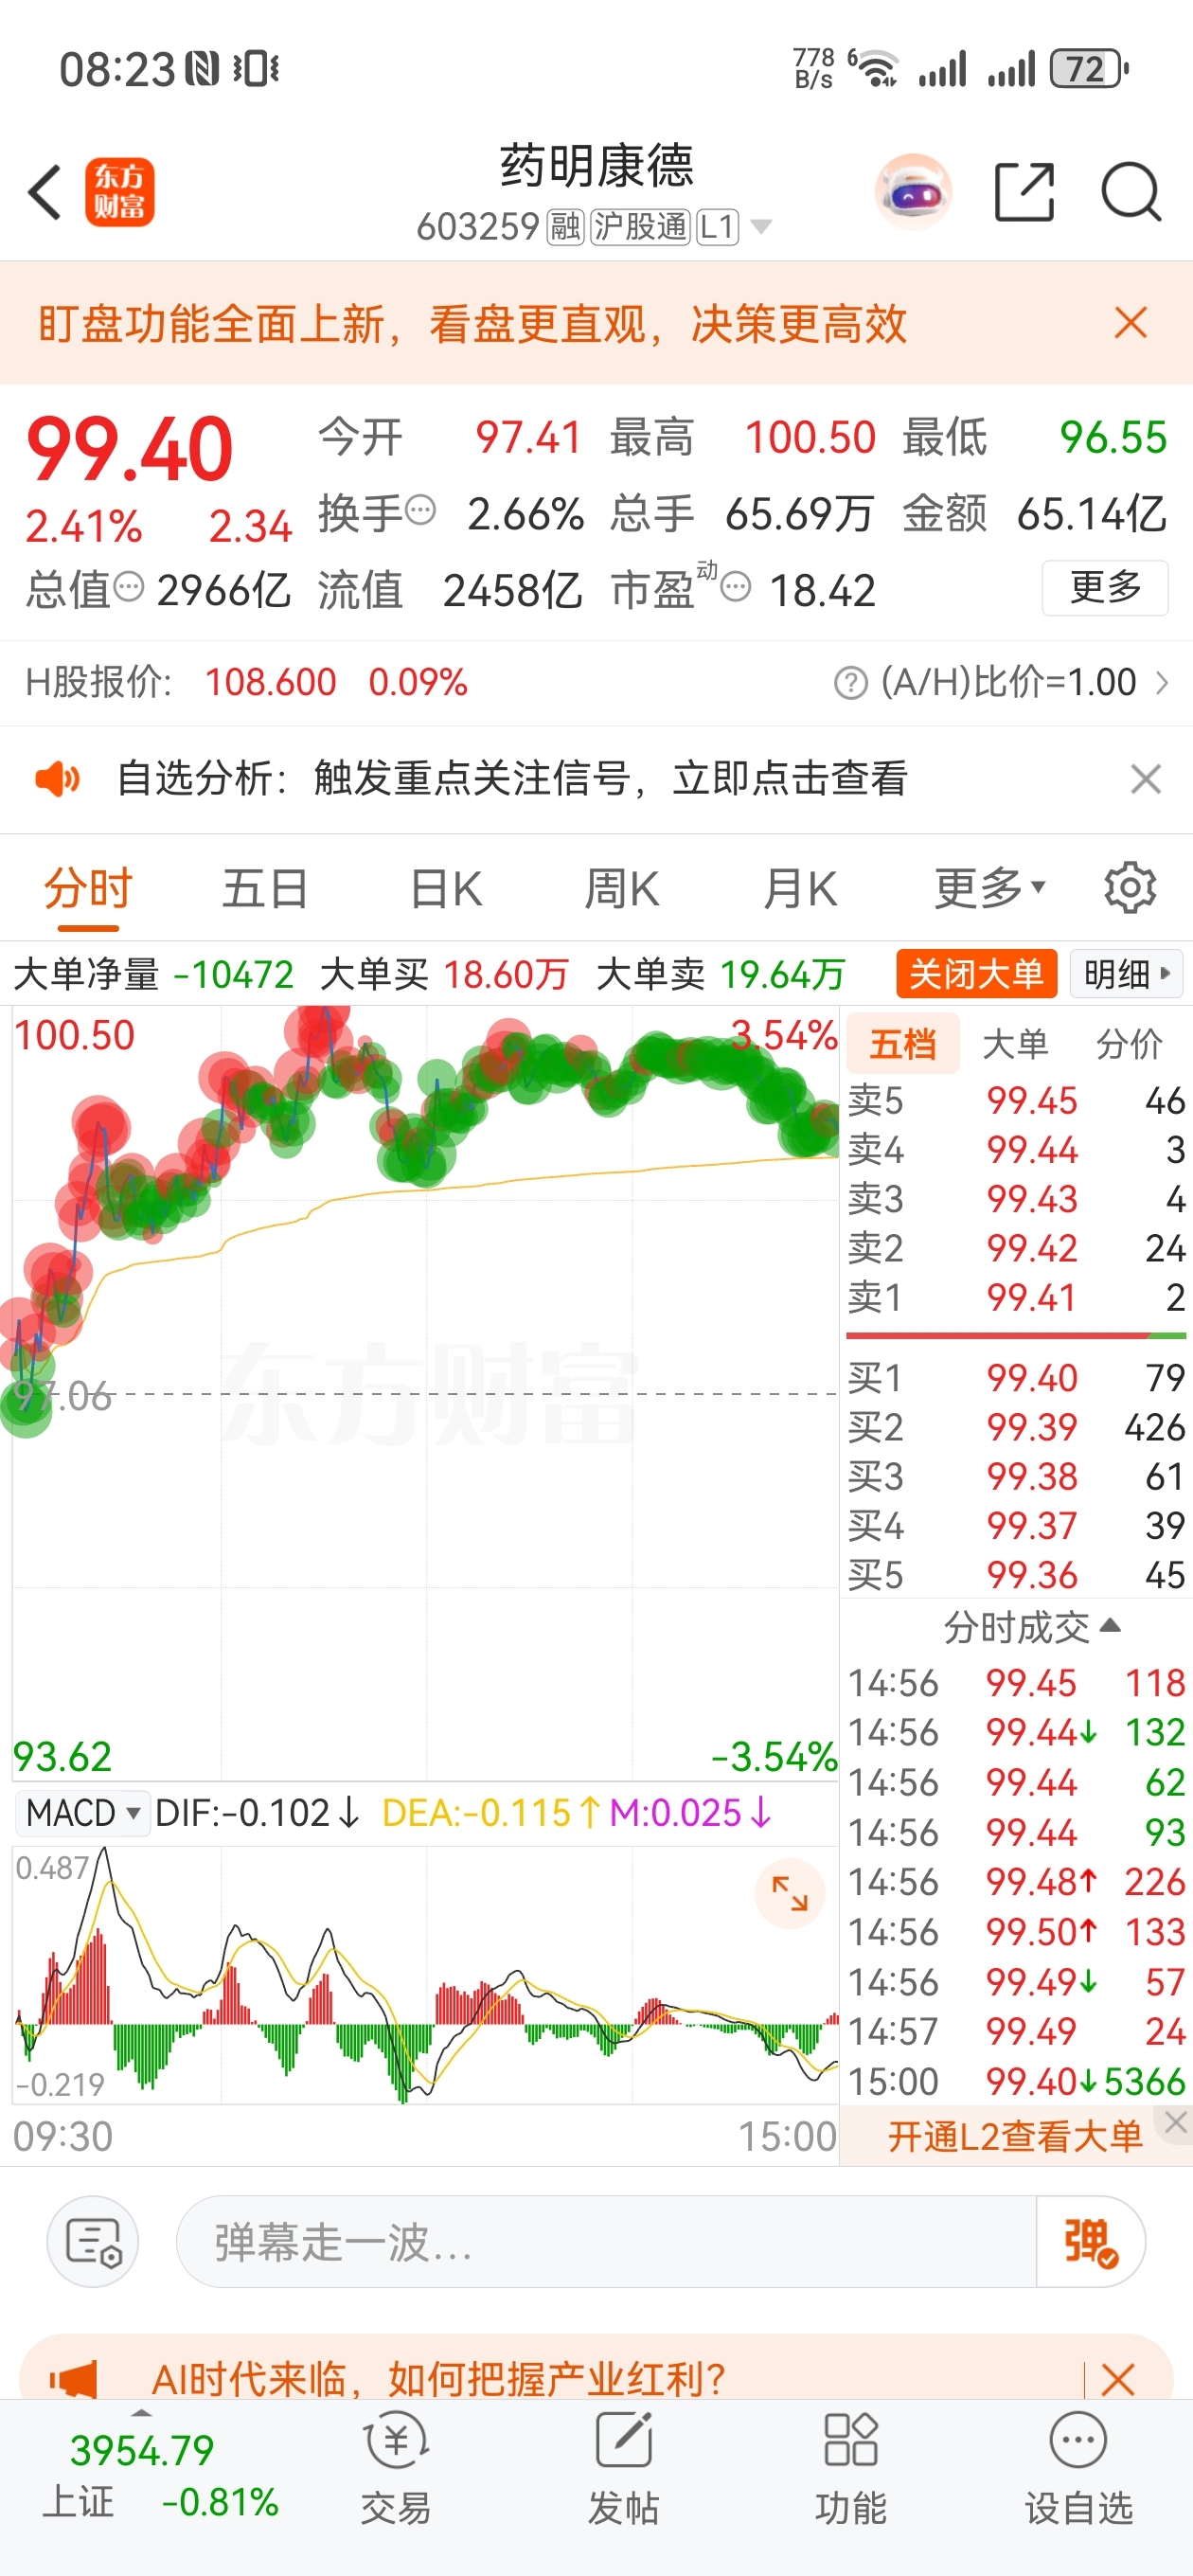Expand the 上证 index bar arrow
The width and height of the screenshot is (1193, 2576).
coord(142,2414)
